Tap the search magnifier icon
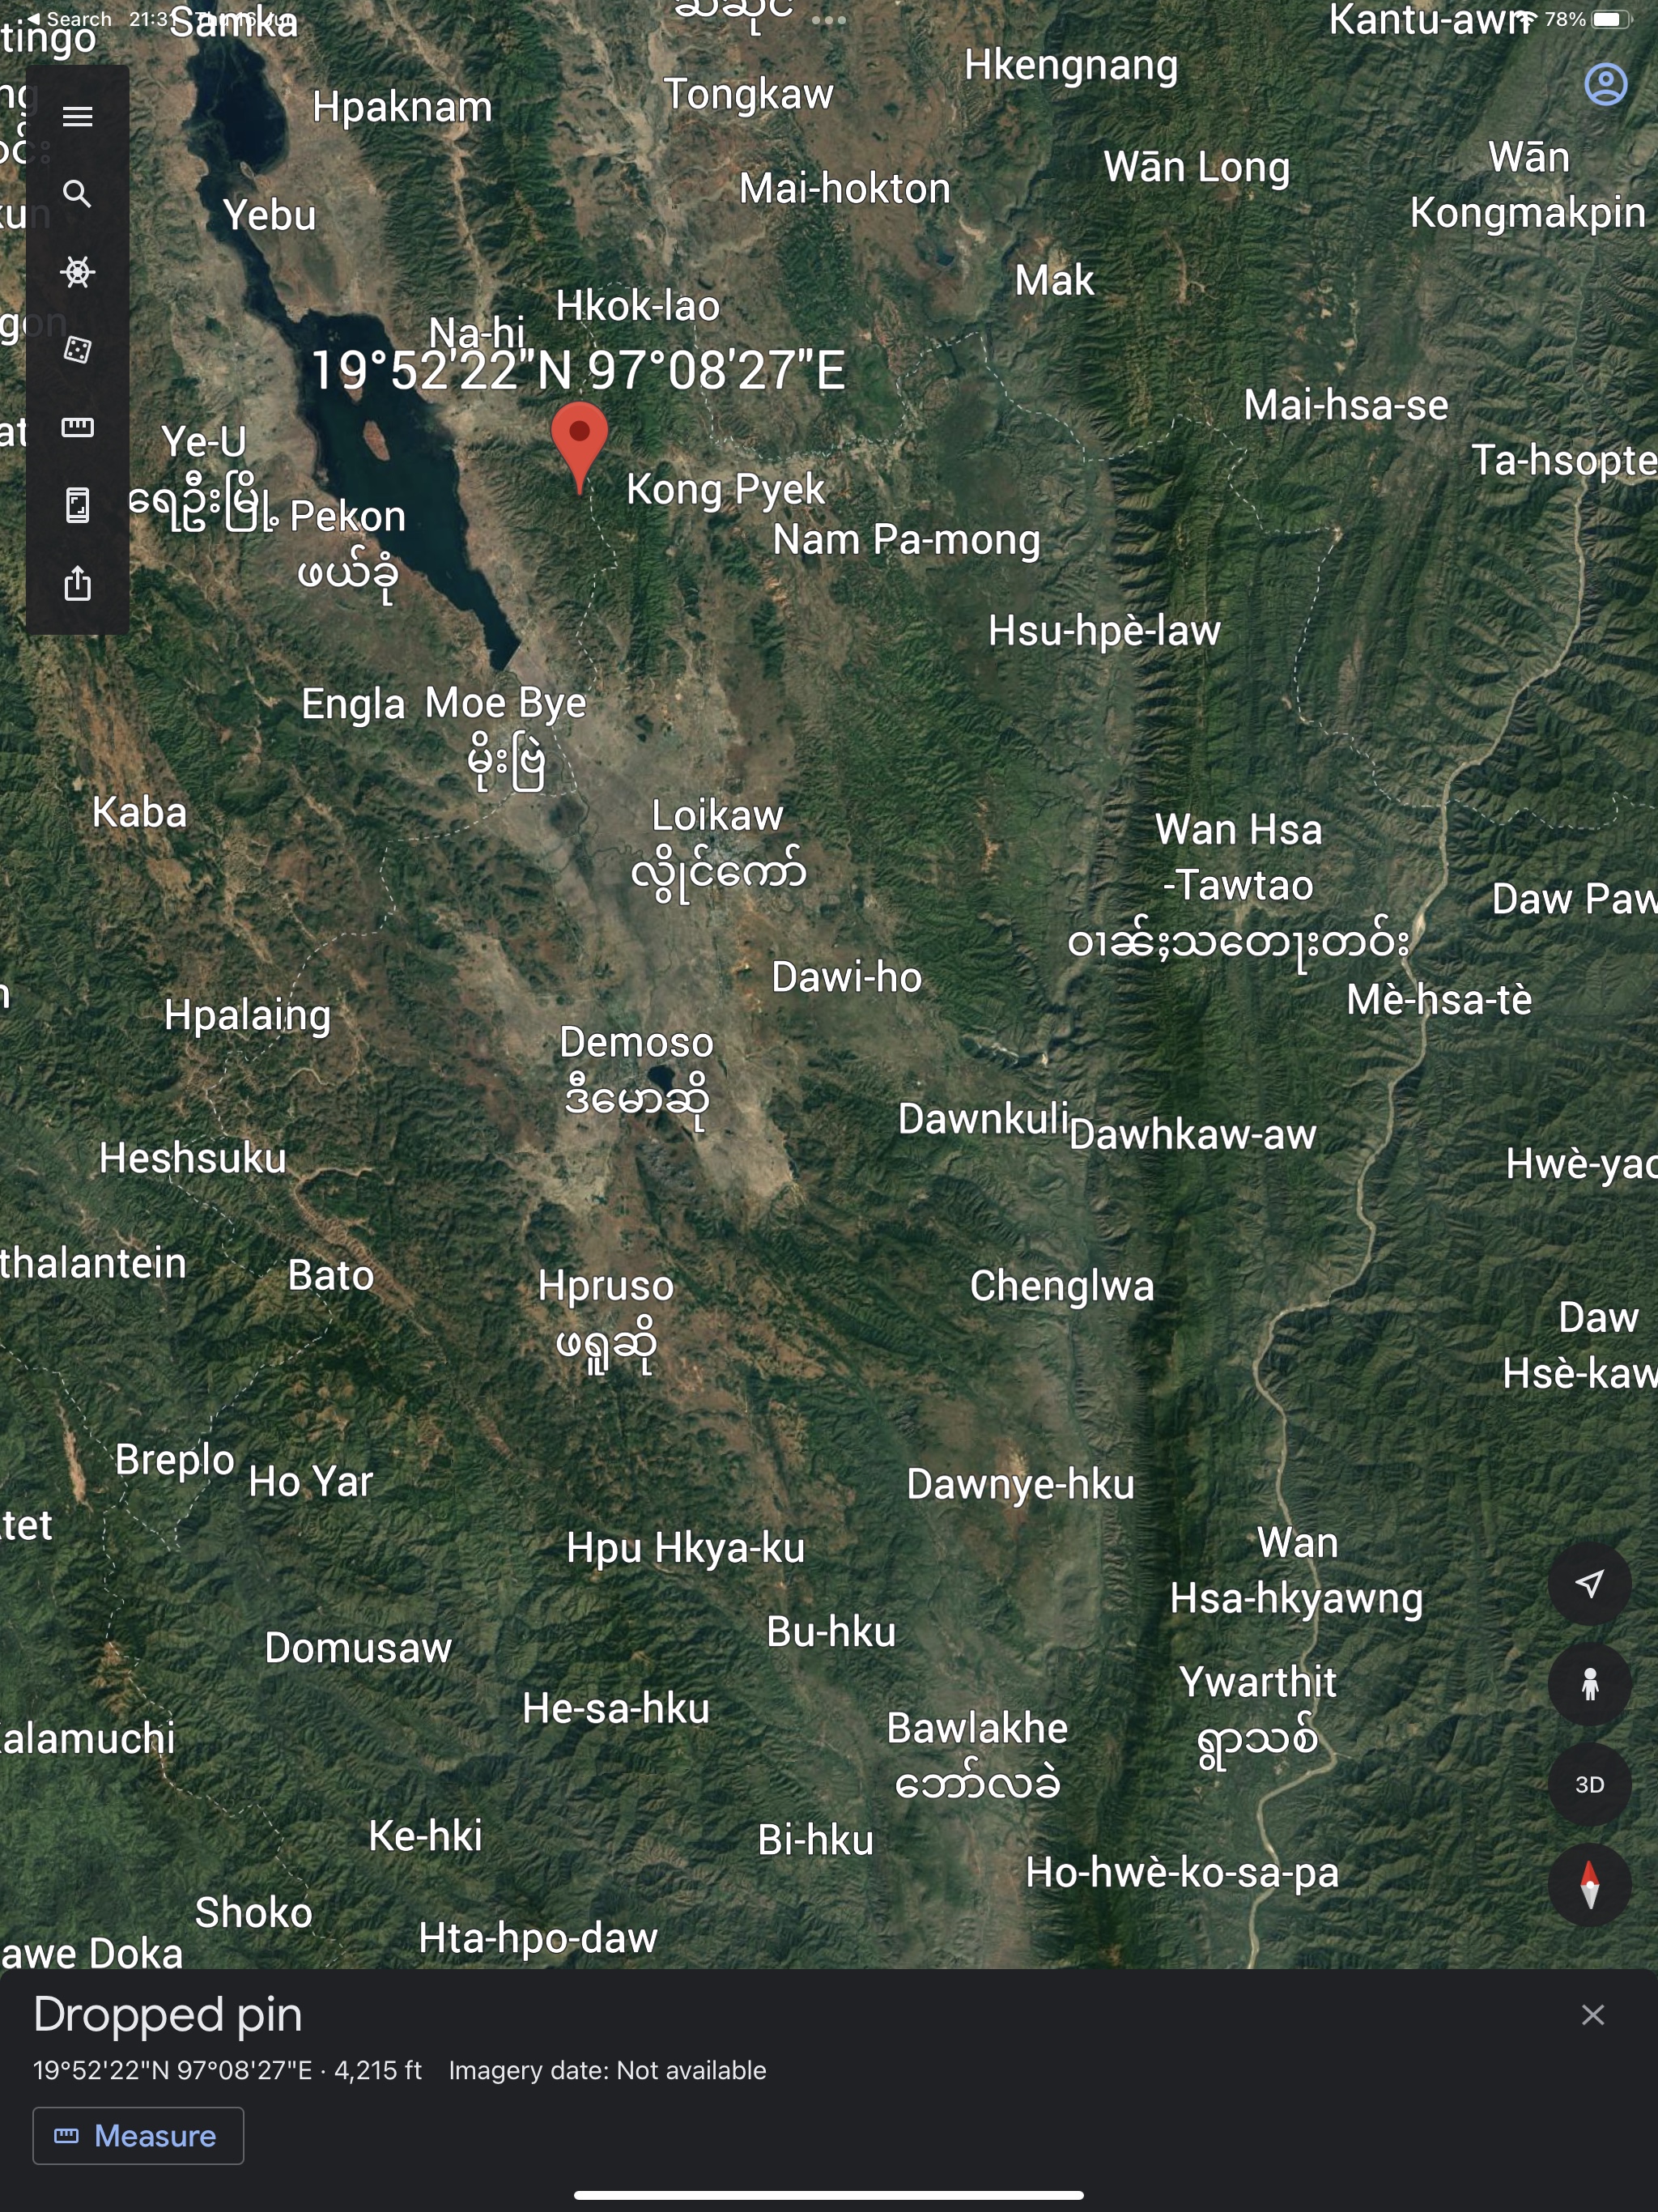Viewport: 1658px width, 2212px height. (x=77, y=194)
